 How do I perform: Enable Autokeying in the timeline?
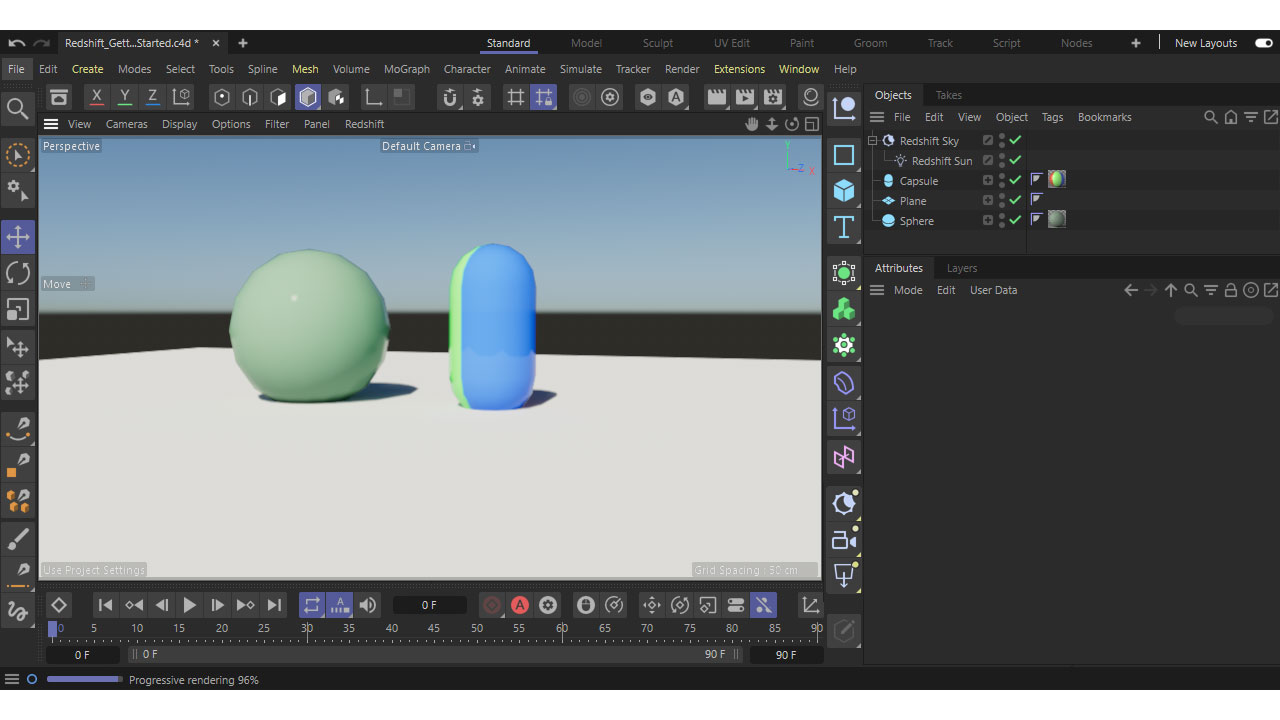click(x=518, y=605)
